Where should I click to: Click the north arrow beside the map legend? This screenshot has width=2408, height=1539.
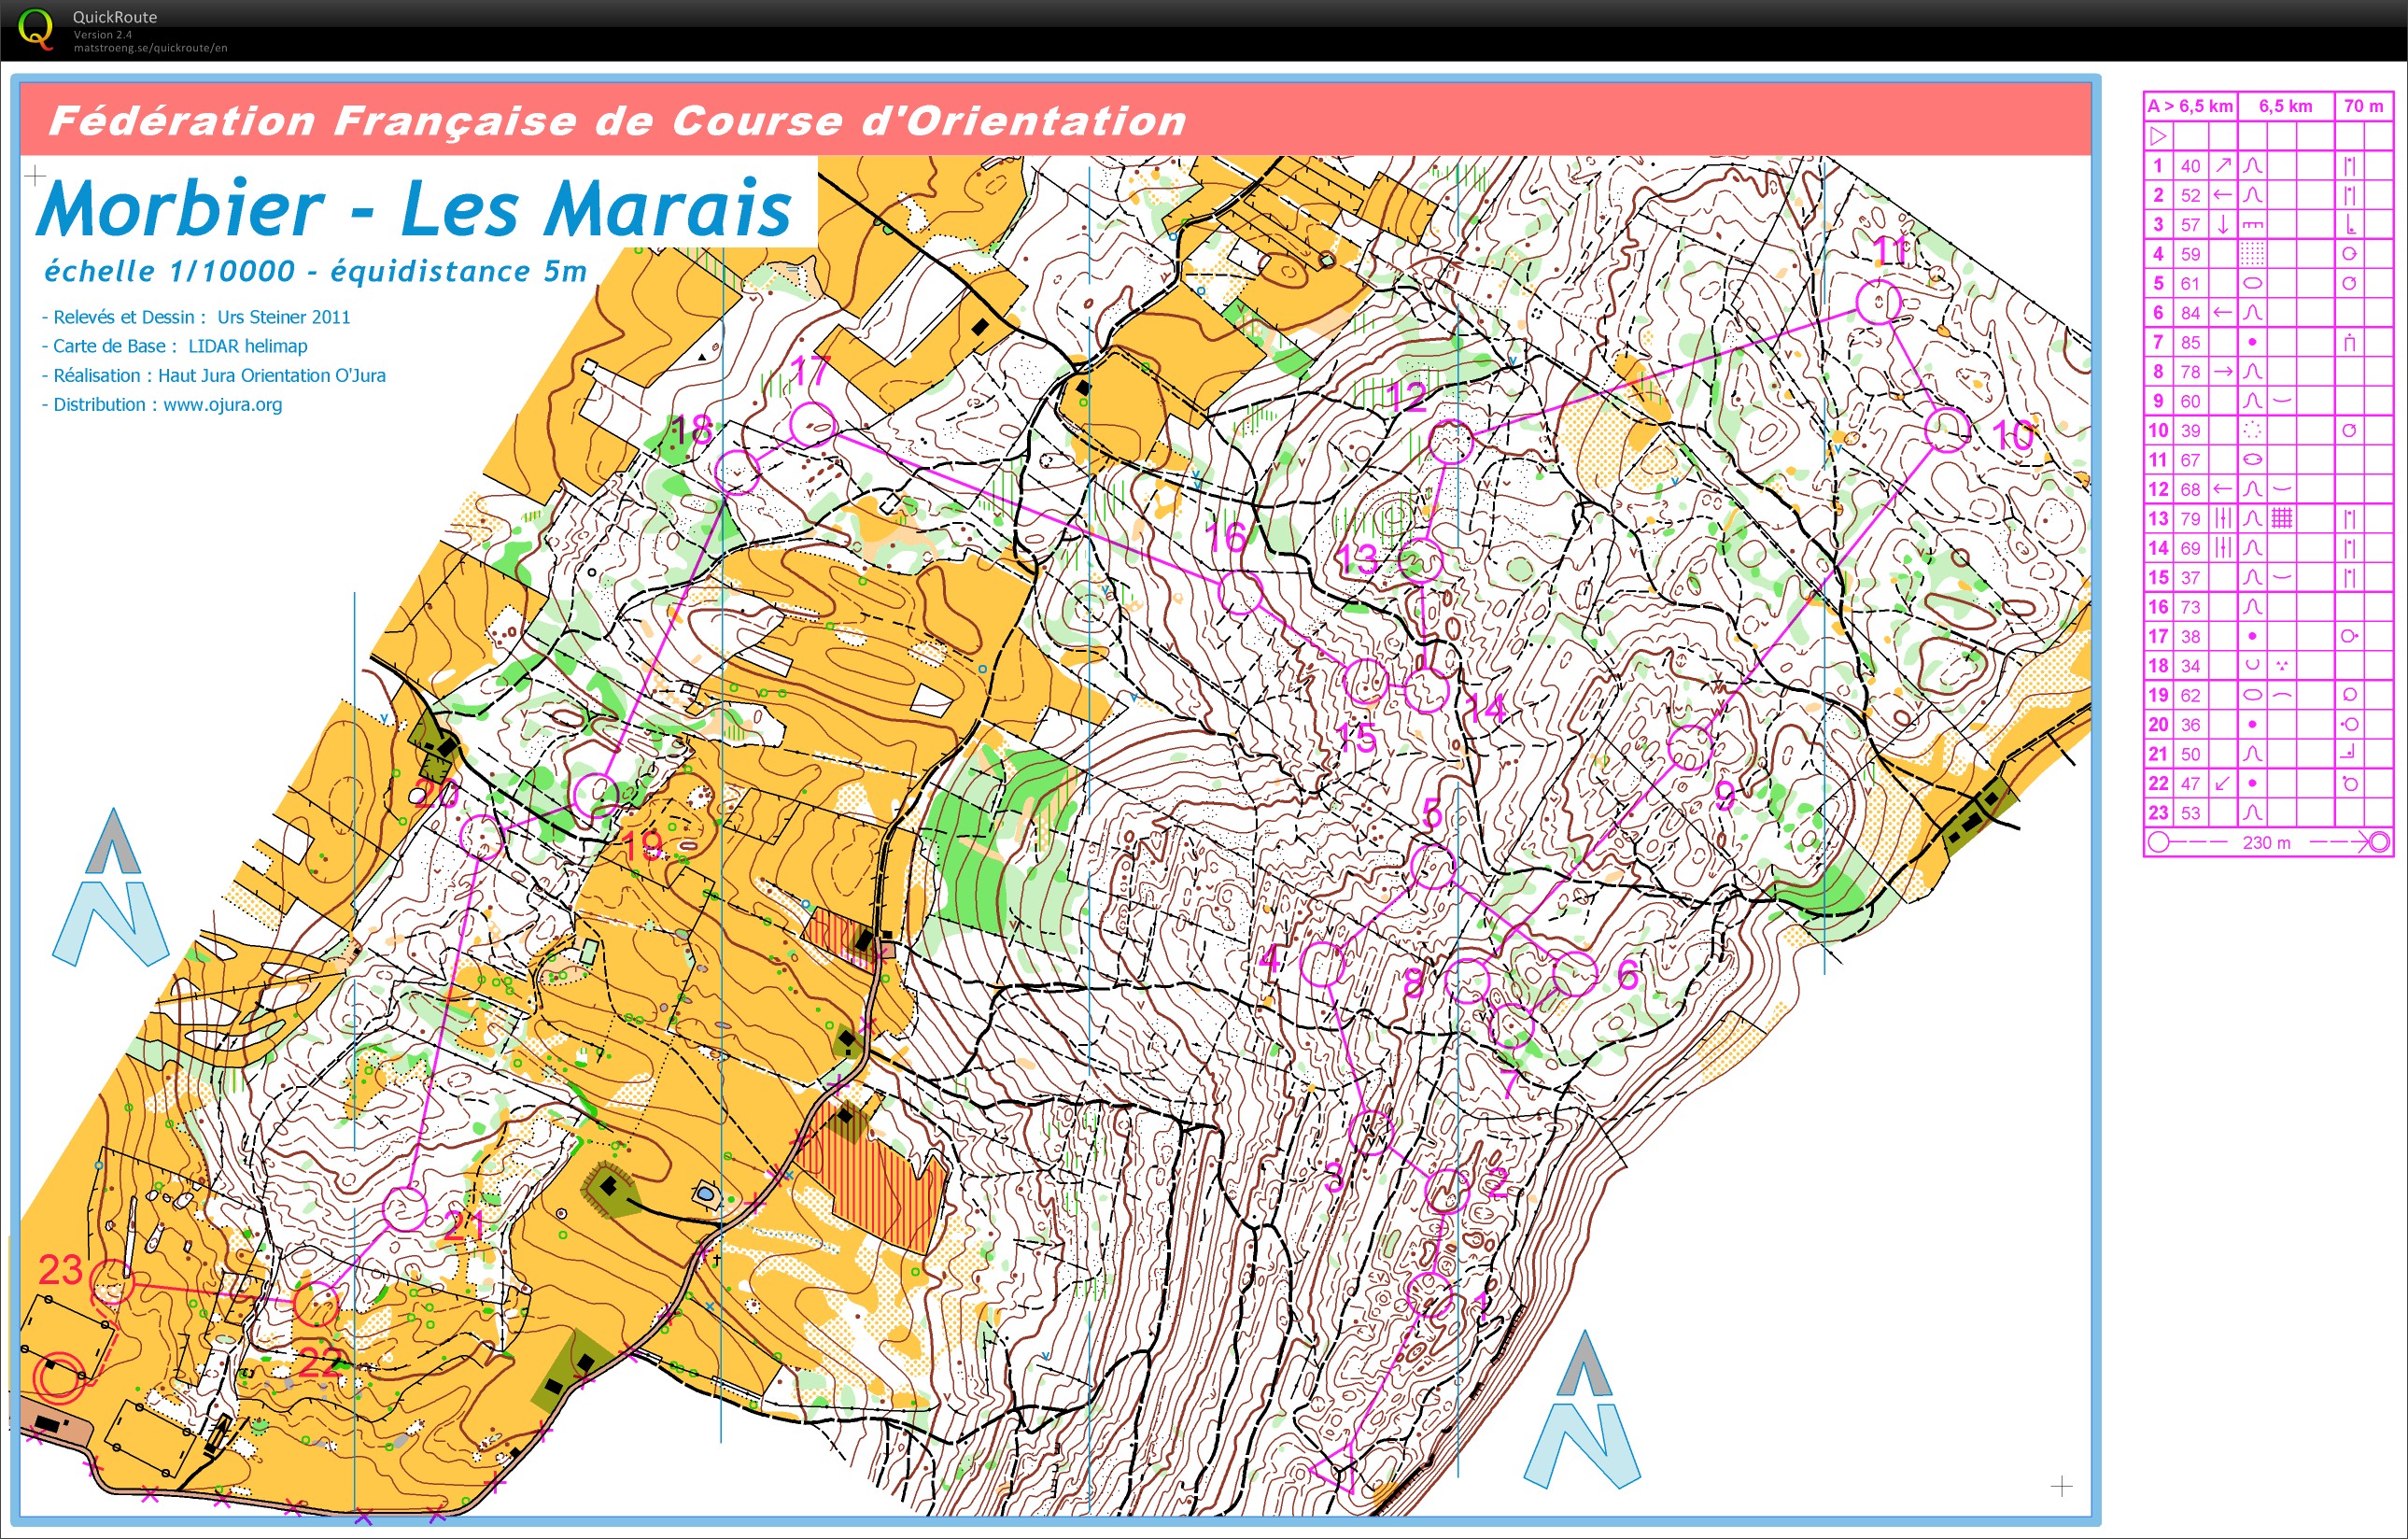point(111,887)
